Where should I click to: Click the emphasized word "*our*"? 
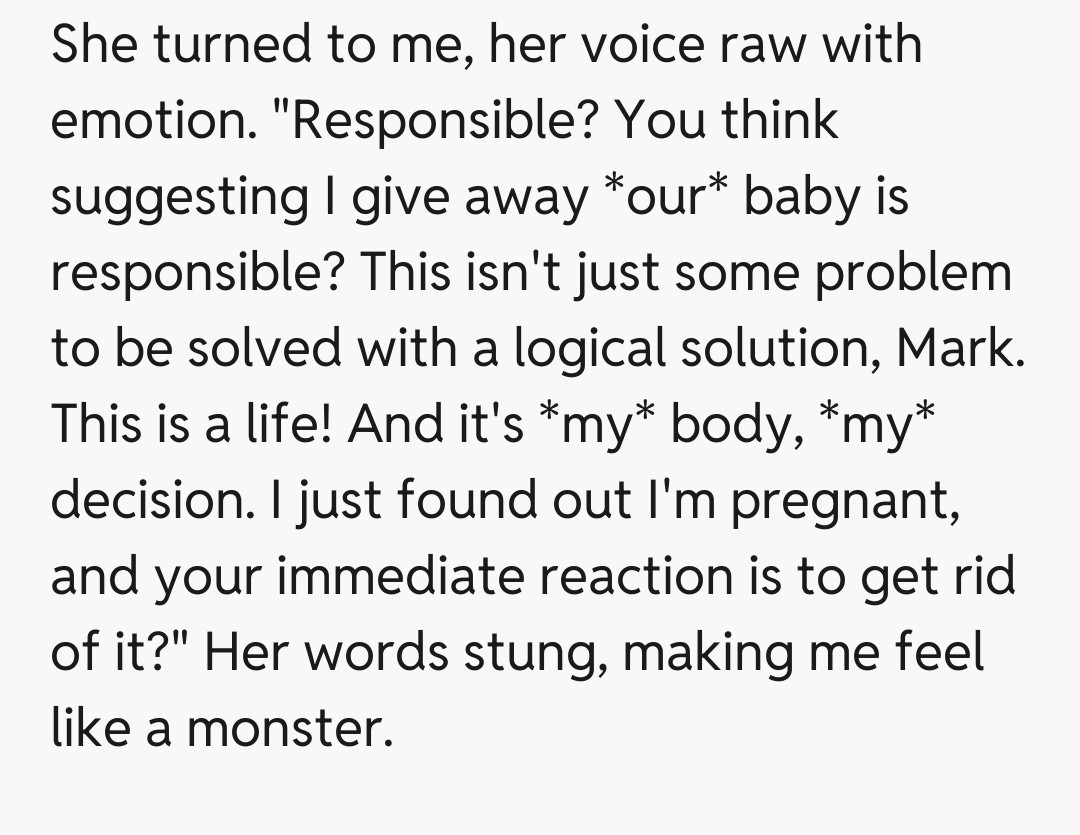coord(664,197)
